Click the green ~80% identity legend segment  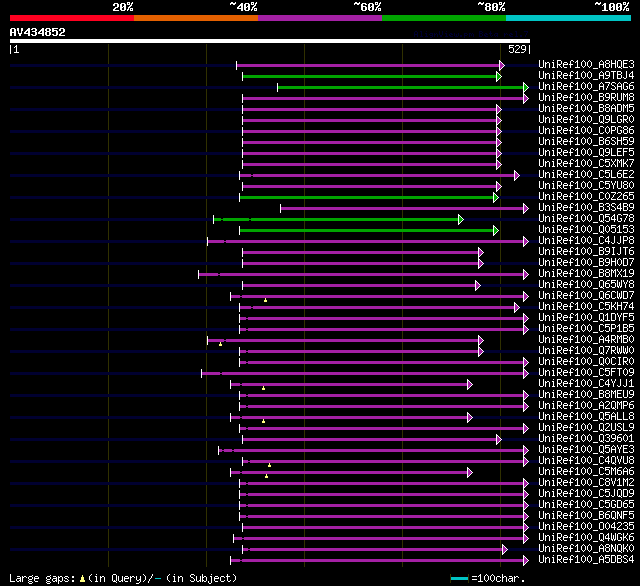[444, 18]
